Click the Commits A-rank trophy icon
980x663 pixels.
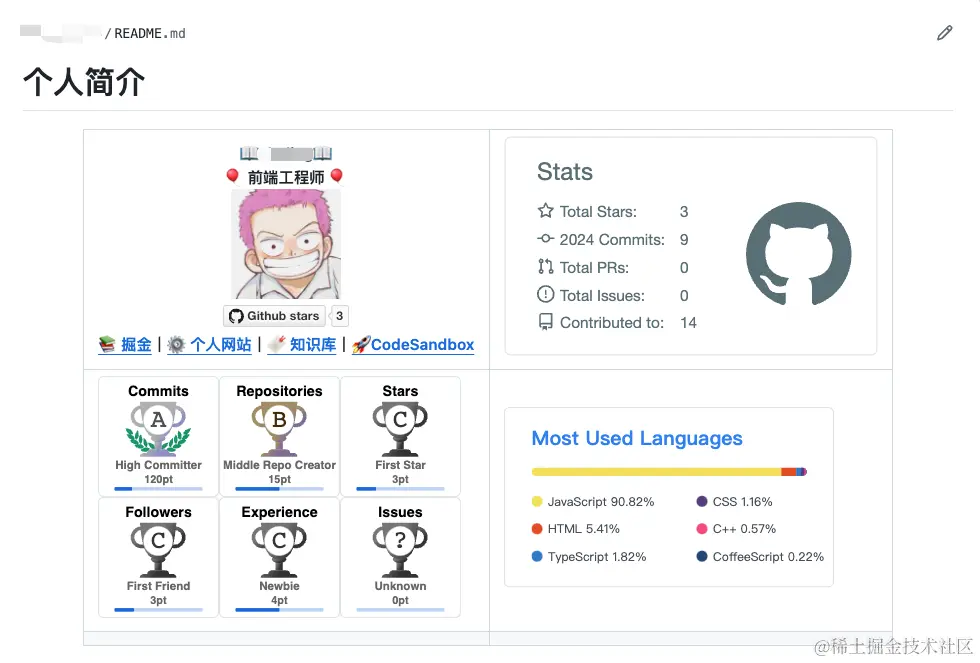[x=158, y=429]
